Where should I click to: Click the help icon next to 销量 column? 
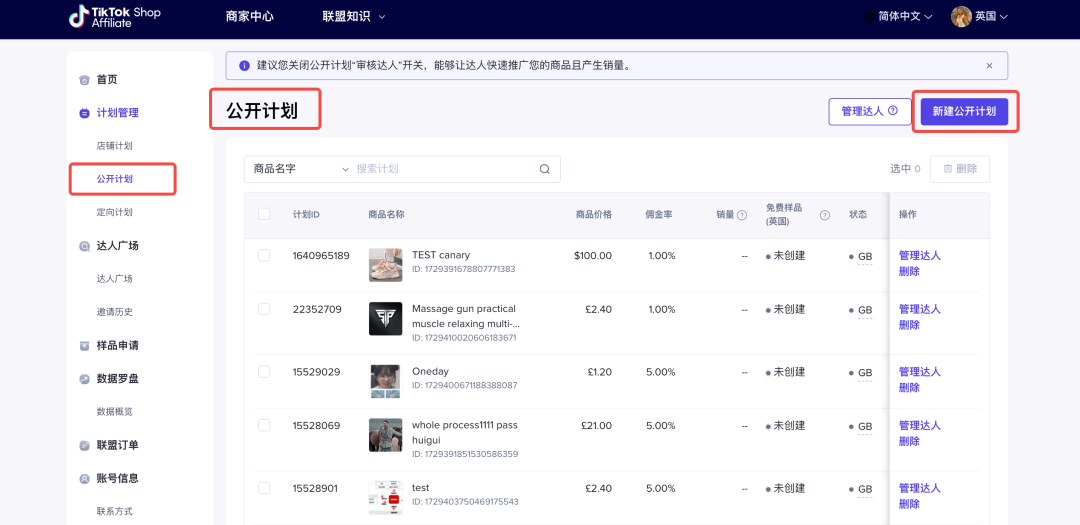pyautogui.click(x=742, y=215)
